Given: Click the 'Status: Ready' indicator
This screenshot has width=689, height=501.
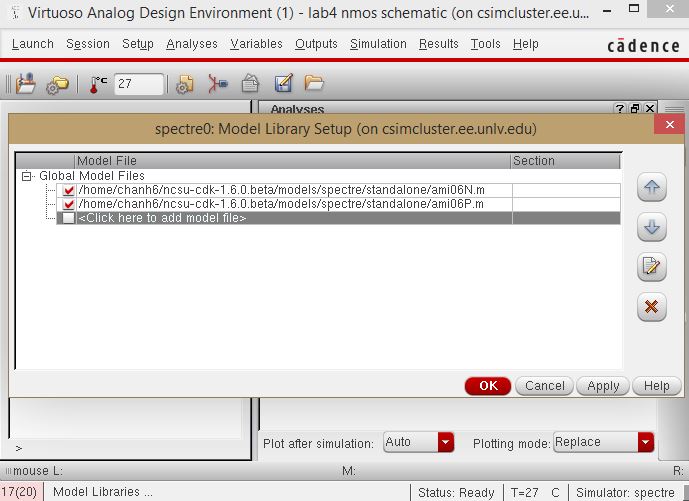Looking at the screenshot, I should [456, 493].
